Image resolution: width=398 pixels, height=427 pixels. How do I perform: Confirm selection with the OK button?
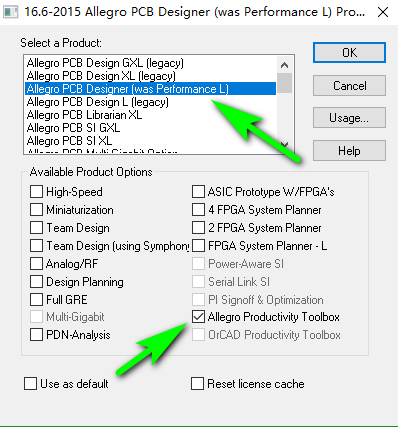click(x=349, y=53)
